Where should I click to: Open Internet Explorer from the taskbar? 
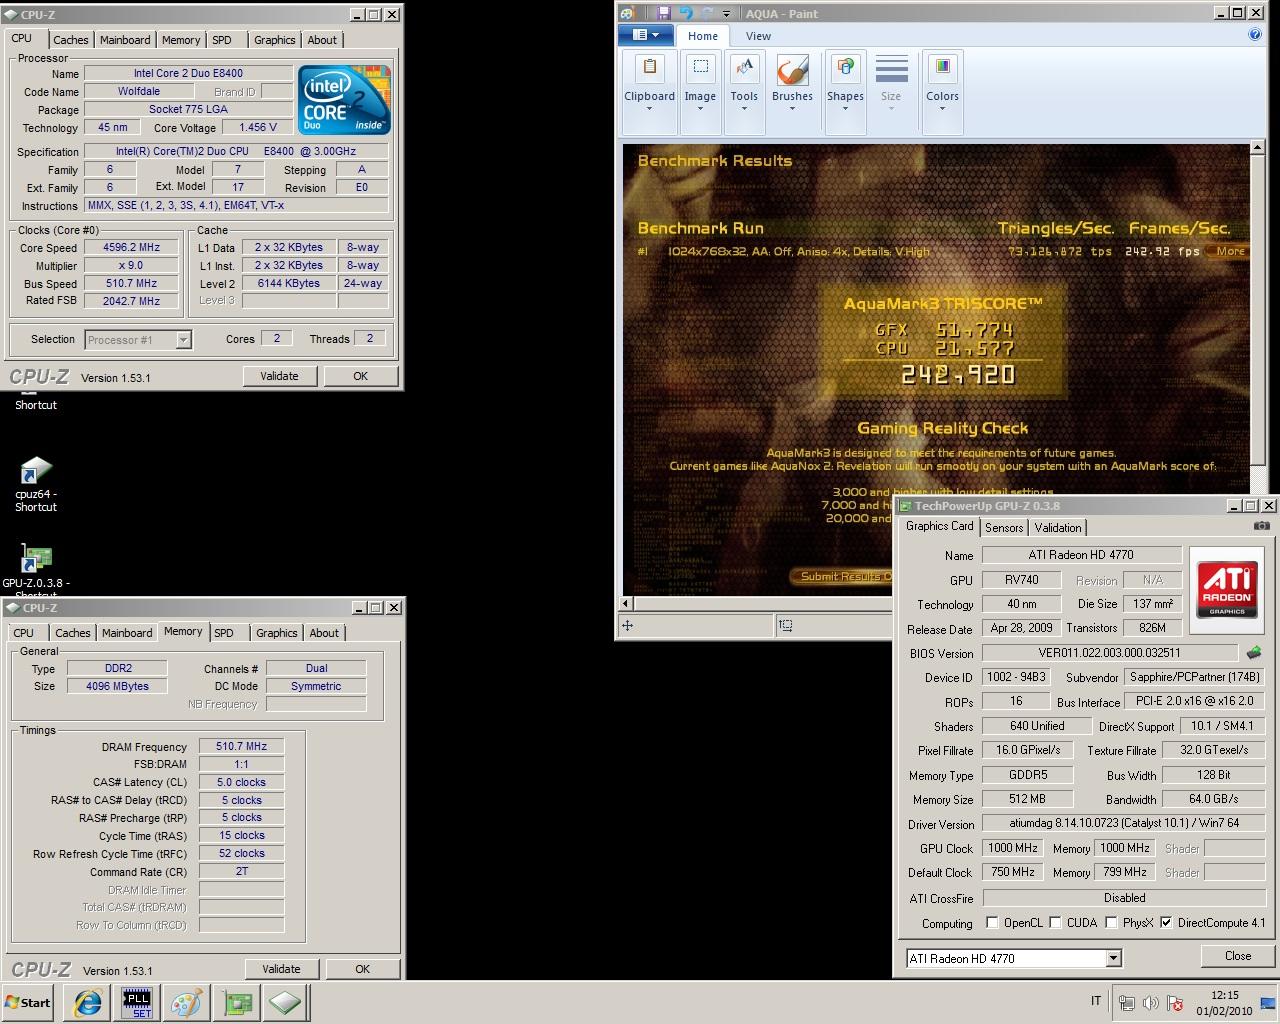(87, 1002)
